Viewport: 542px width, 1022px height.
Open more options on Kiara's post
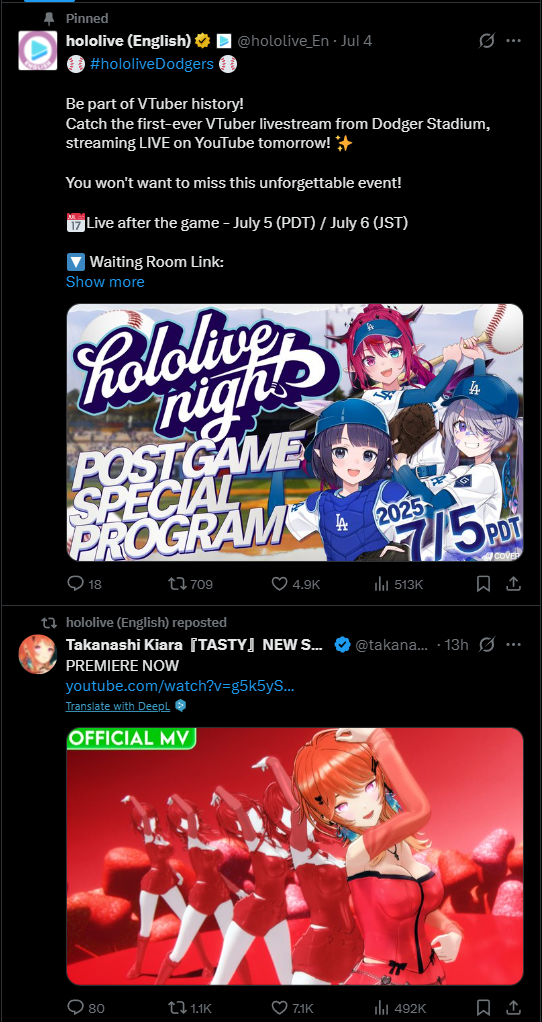click(513, 645)
